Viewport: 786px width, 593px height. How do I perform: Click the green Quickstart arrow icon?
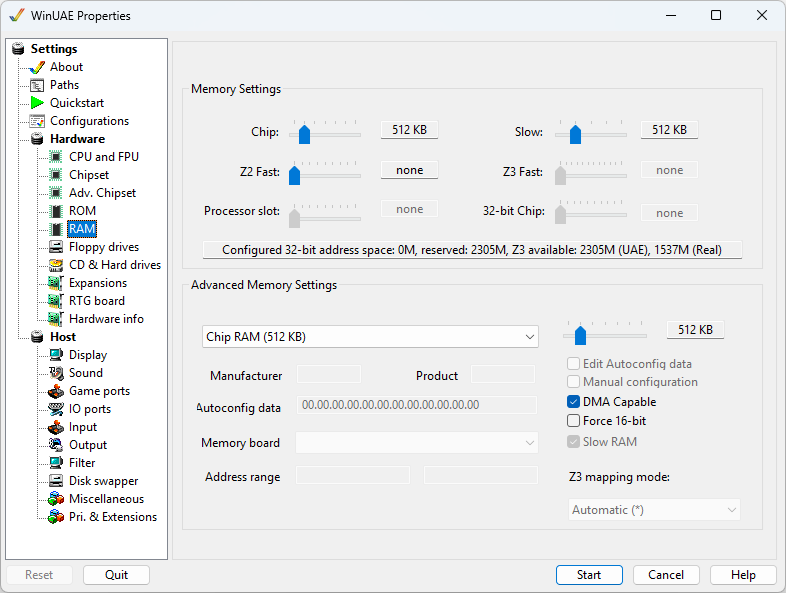(x=37, y=103)
